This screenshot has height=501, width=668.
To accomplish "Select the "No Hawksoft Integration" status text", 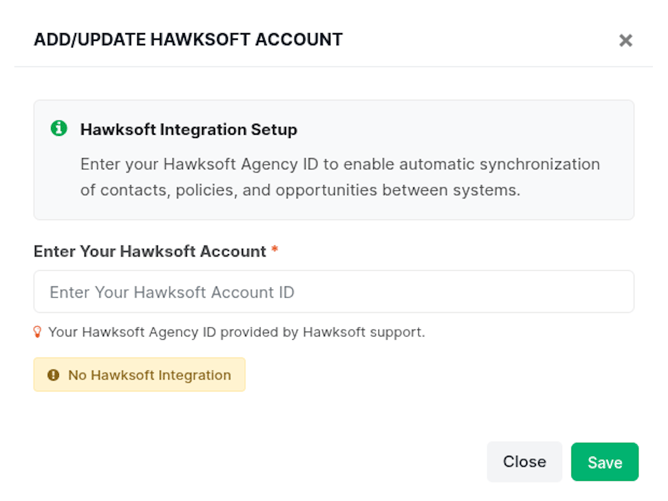I will click(x=149, y=375).
